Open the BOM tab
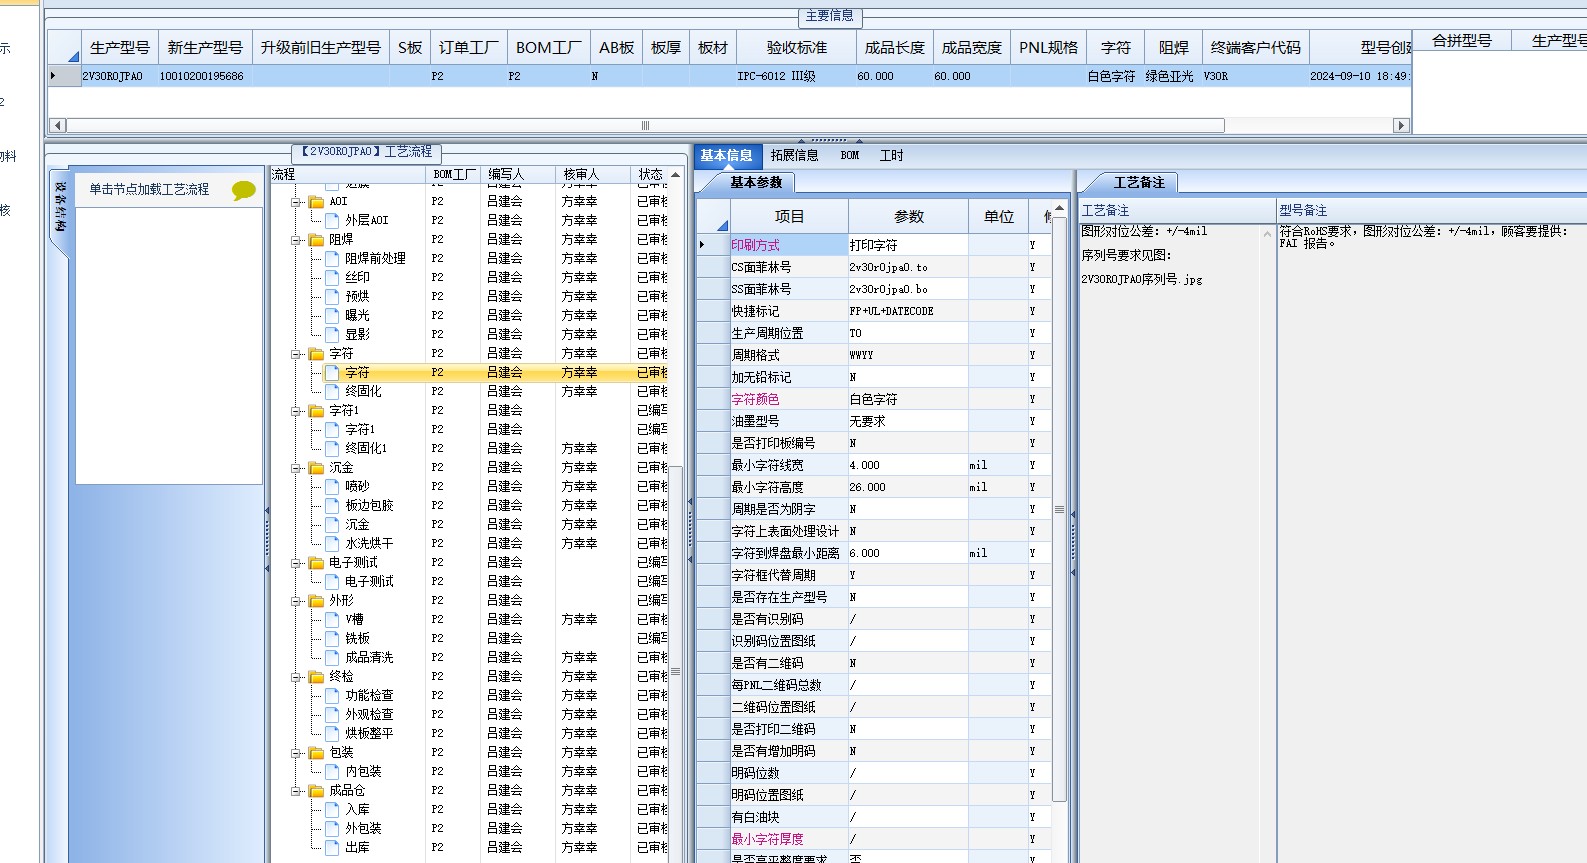1587x863 pixels. 850,155
